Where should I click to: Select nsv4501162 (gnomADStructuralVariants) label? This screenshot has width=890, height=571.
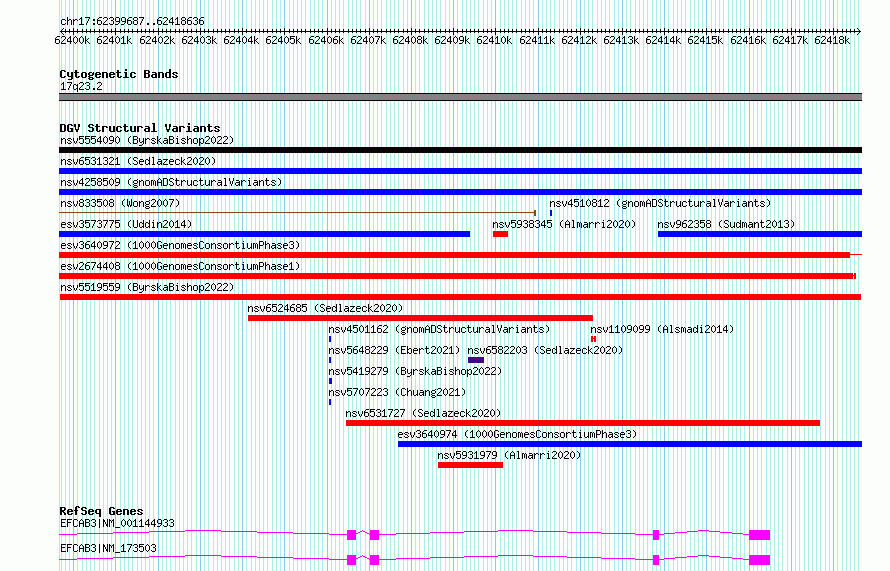click(x=439, y=329)
